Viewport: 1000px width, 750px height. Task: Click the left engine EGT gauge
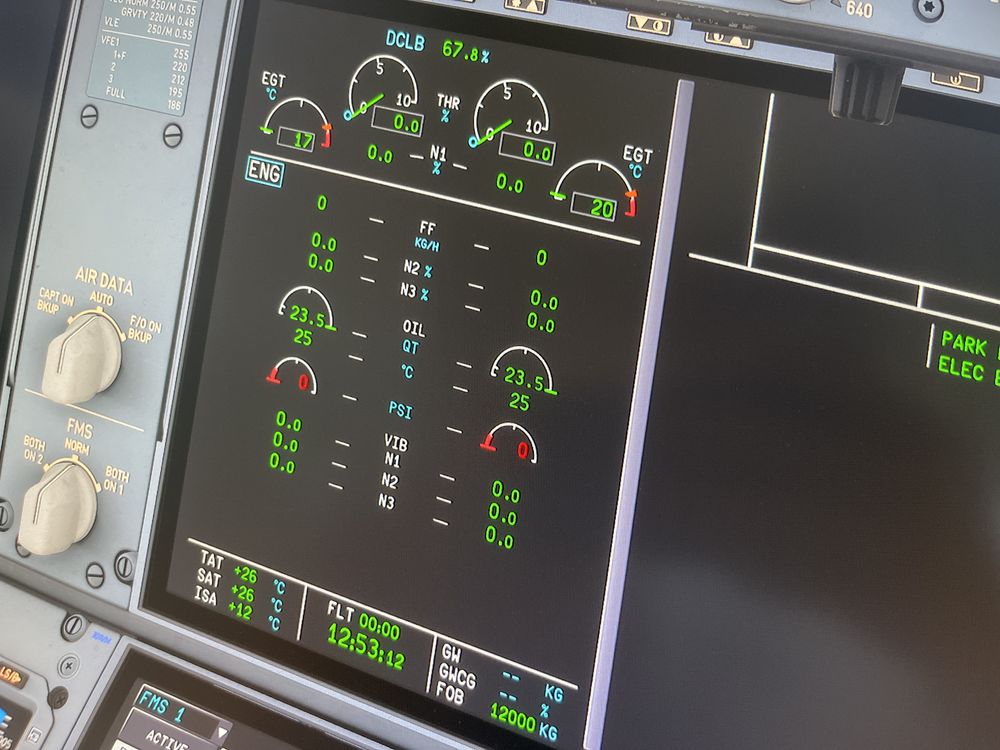tap(293, 125)
